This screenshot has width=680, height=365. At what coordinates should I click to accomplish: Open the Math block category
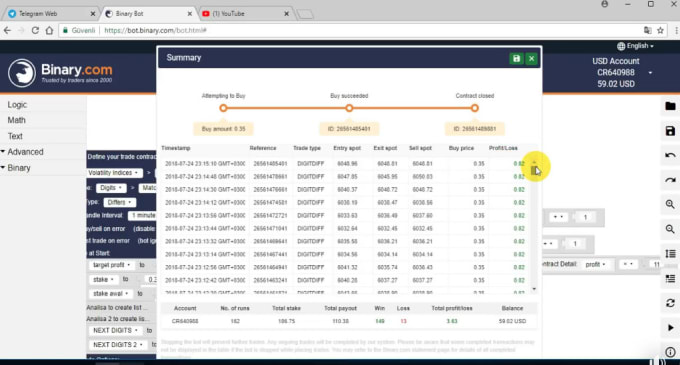pos(16,120)
